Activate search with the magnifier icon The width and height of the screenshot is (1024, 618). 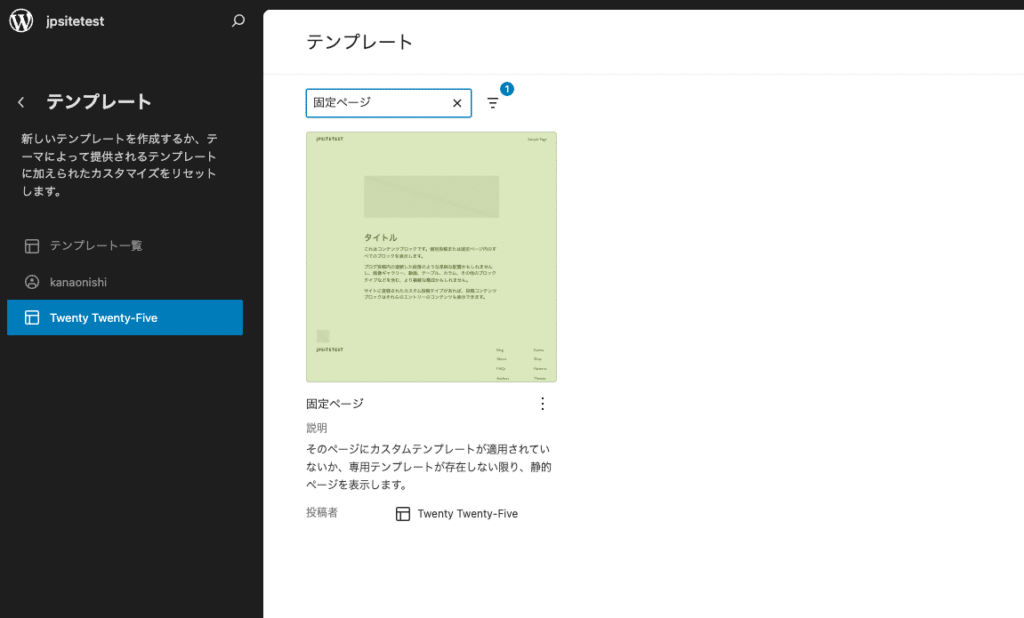[x=237, y=19]
